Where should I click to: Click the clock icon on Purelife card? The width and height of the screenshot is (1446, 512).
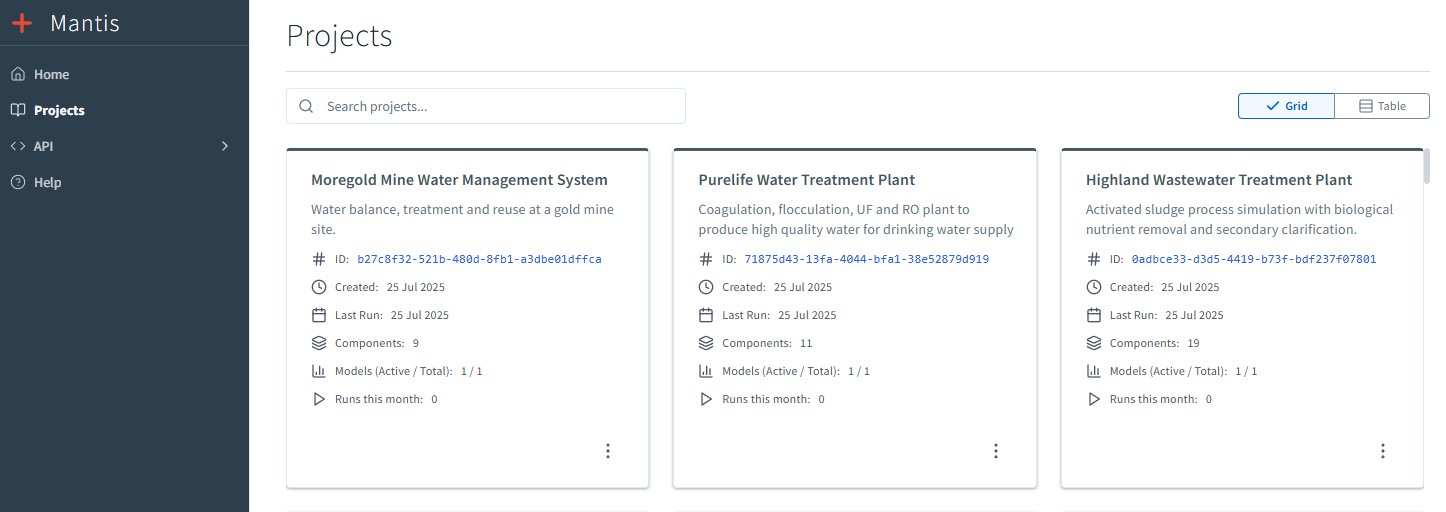(706, 287)
